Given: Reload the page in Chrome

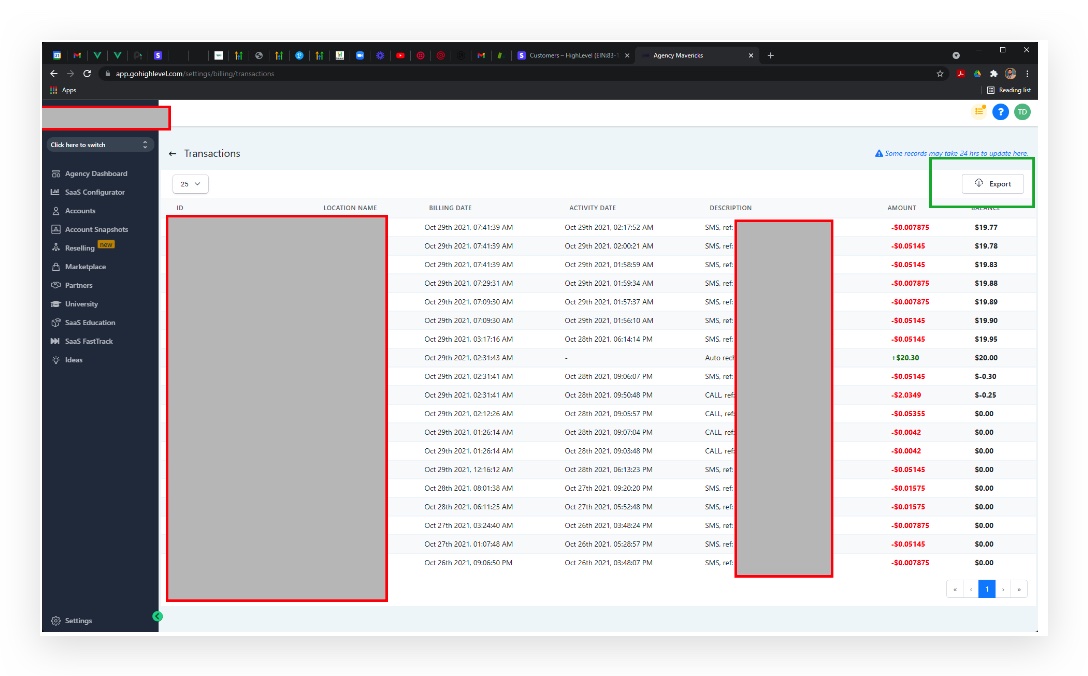Looking at the screenshot, I should [87, 74].
